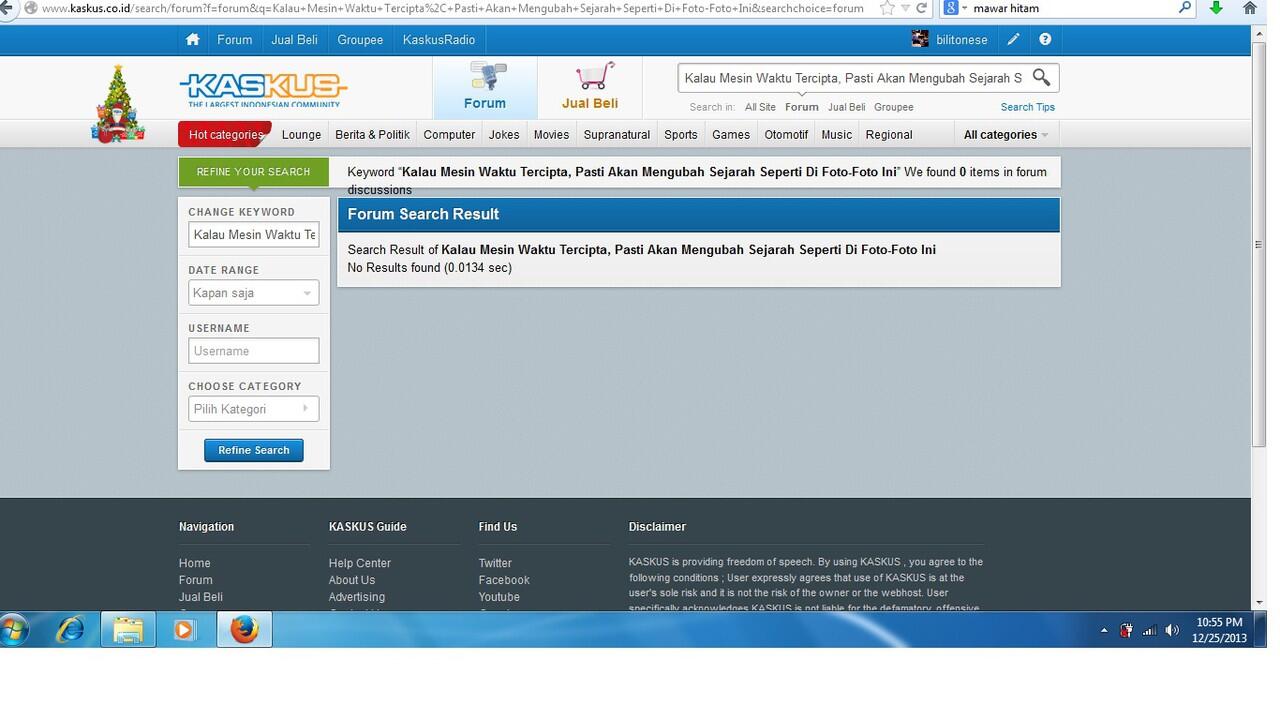Open the Search Tips link

(x=1028, y=107)
